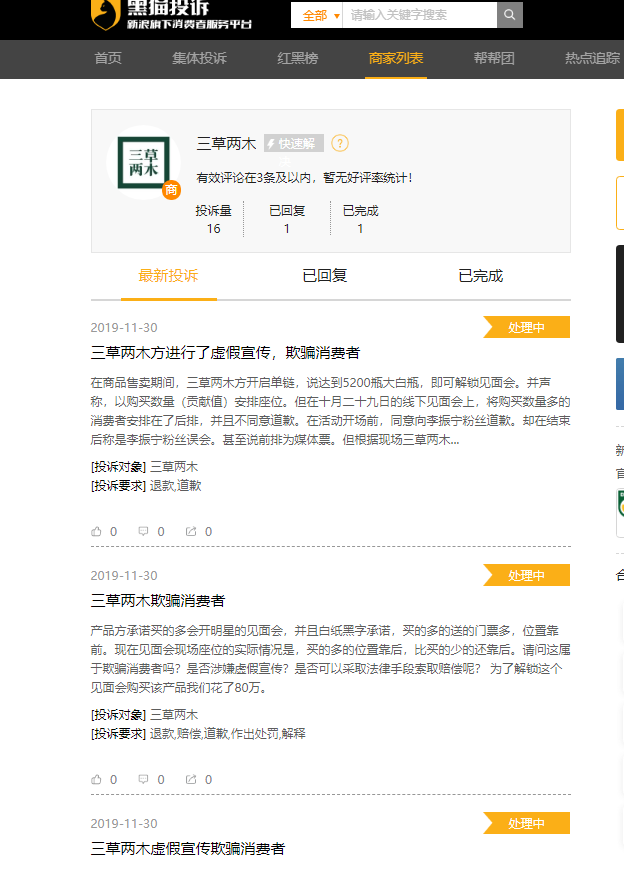The width and height of the screenshot is (624, 872).
Task: Switch to the 已完成 tab
Action: click(480, 276)
